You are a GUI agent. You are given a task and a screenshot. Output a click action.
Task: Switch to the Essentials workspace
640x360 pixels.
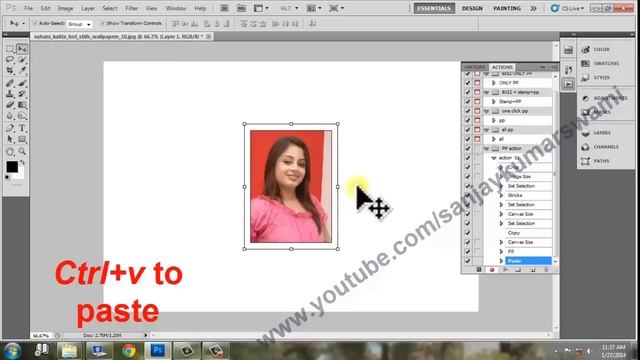434,8
